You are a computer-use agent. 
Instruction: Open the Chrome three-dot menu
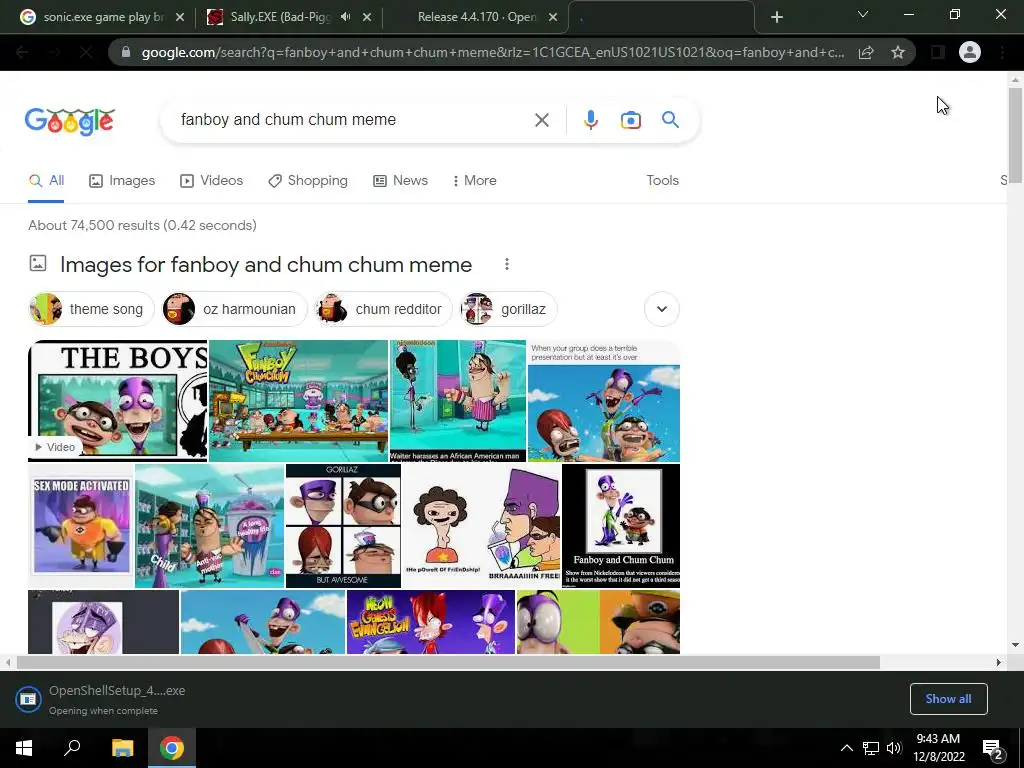click(x=1002, y=52)
